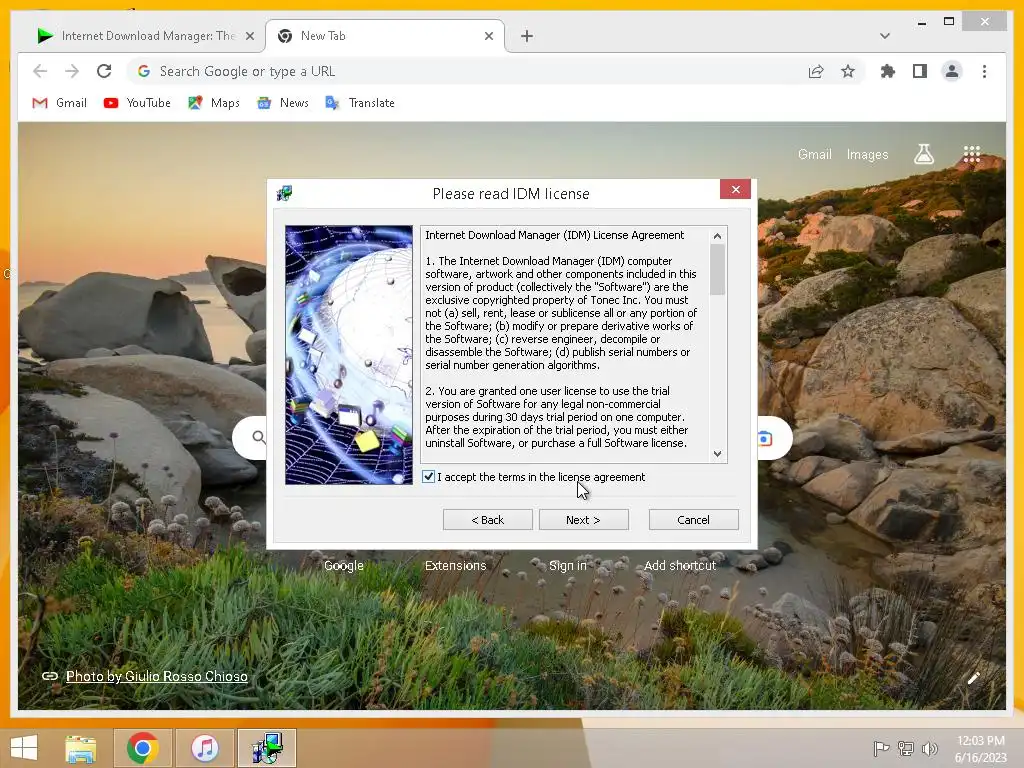Open the Windows Start button
The height and width of the screenshot is (768, 1024).
pos(24,748)
